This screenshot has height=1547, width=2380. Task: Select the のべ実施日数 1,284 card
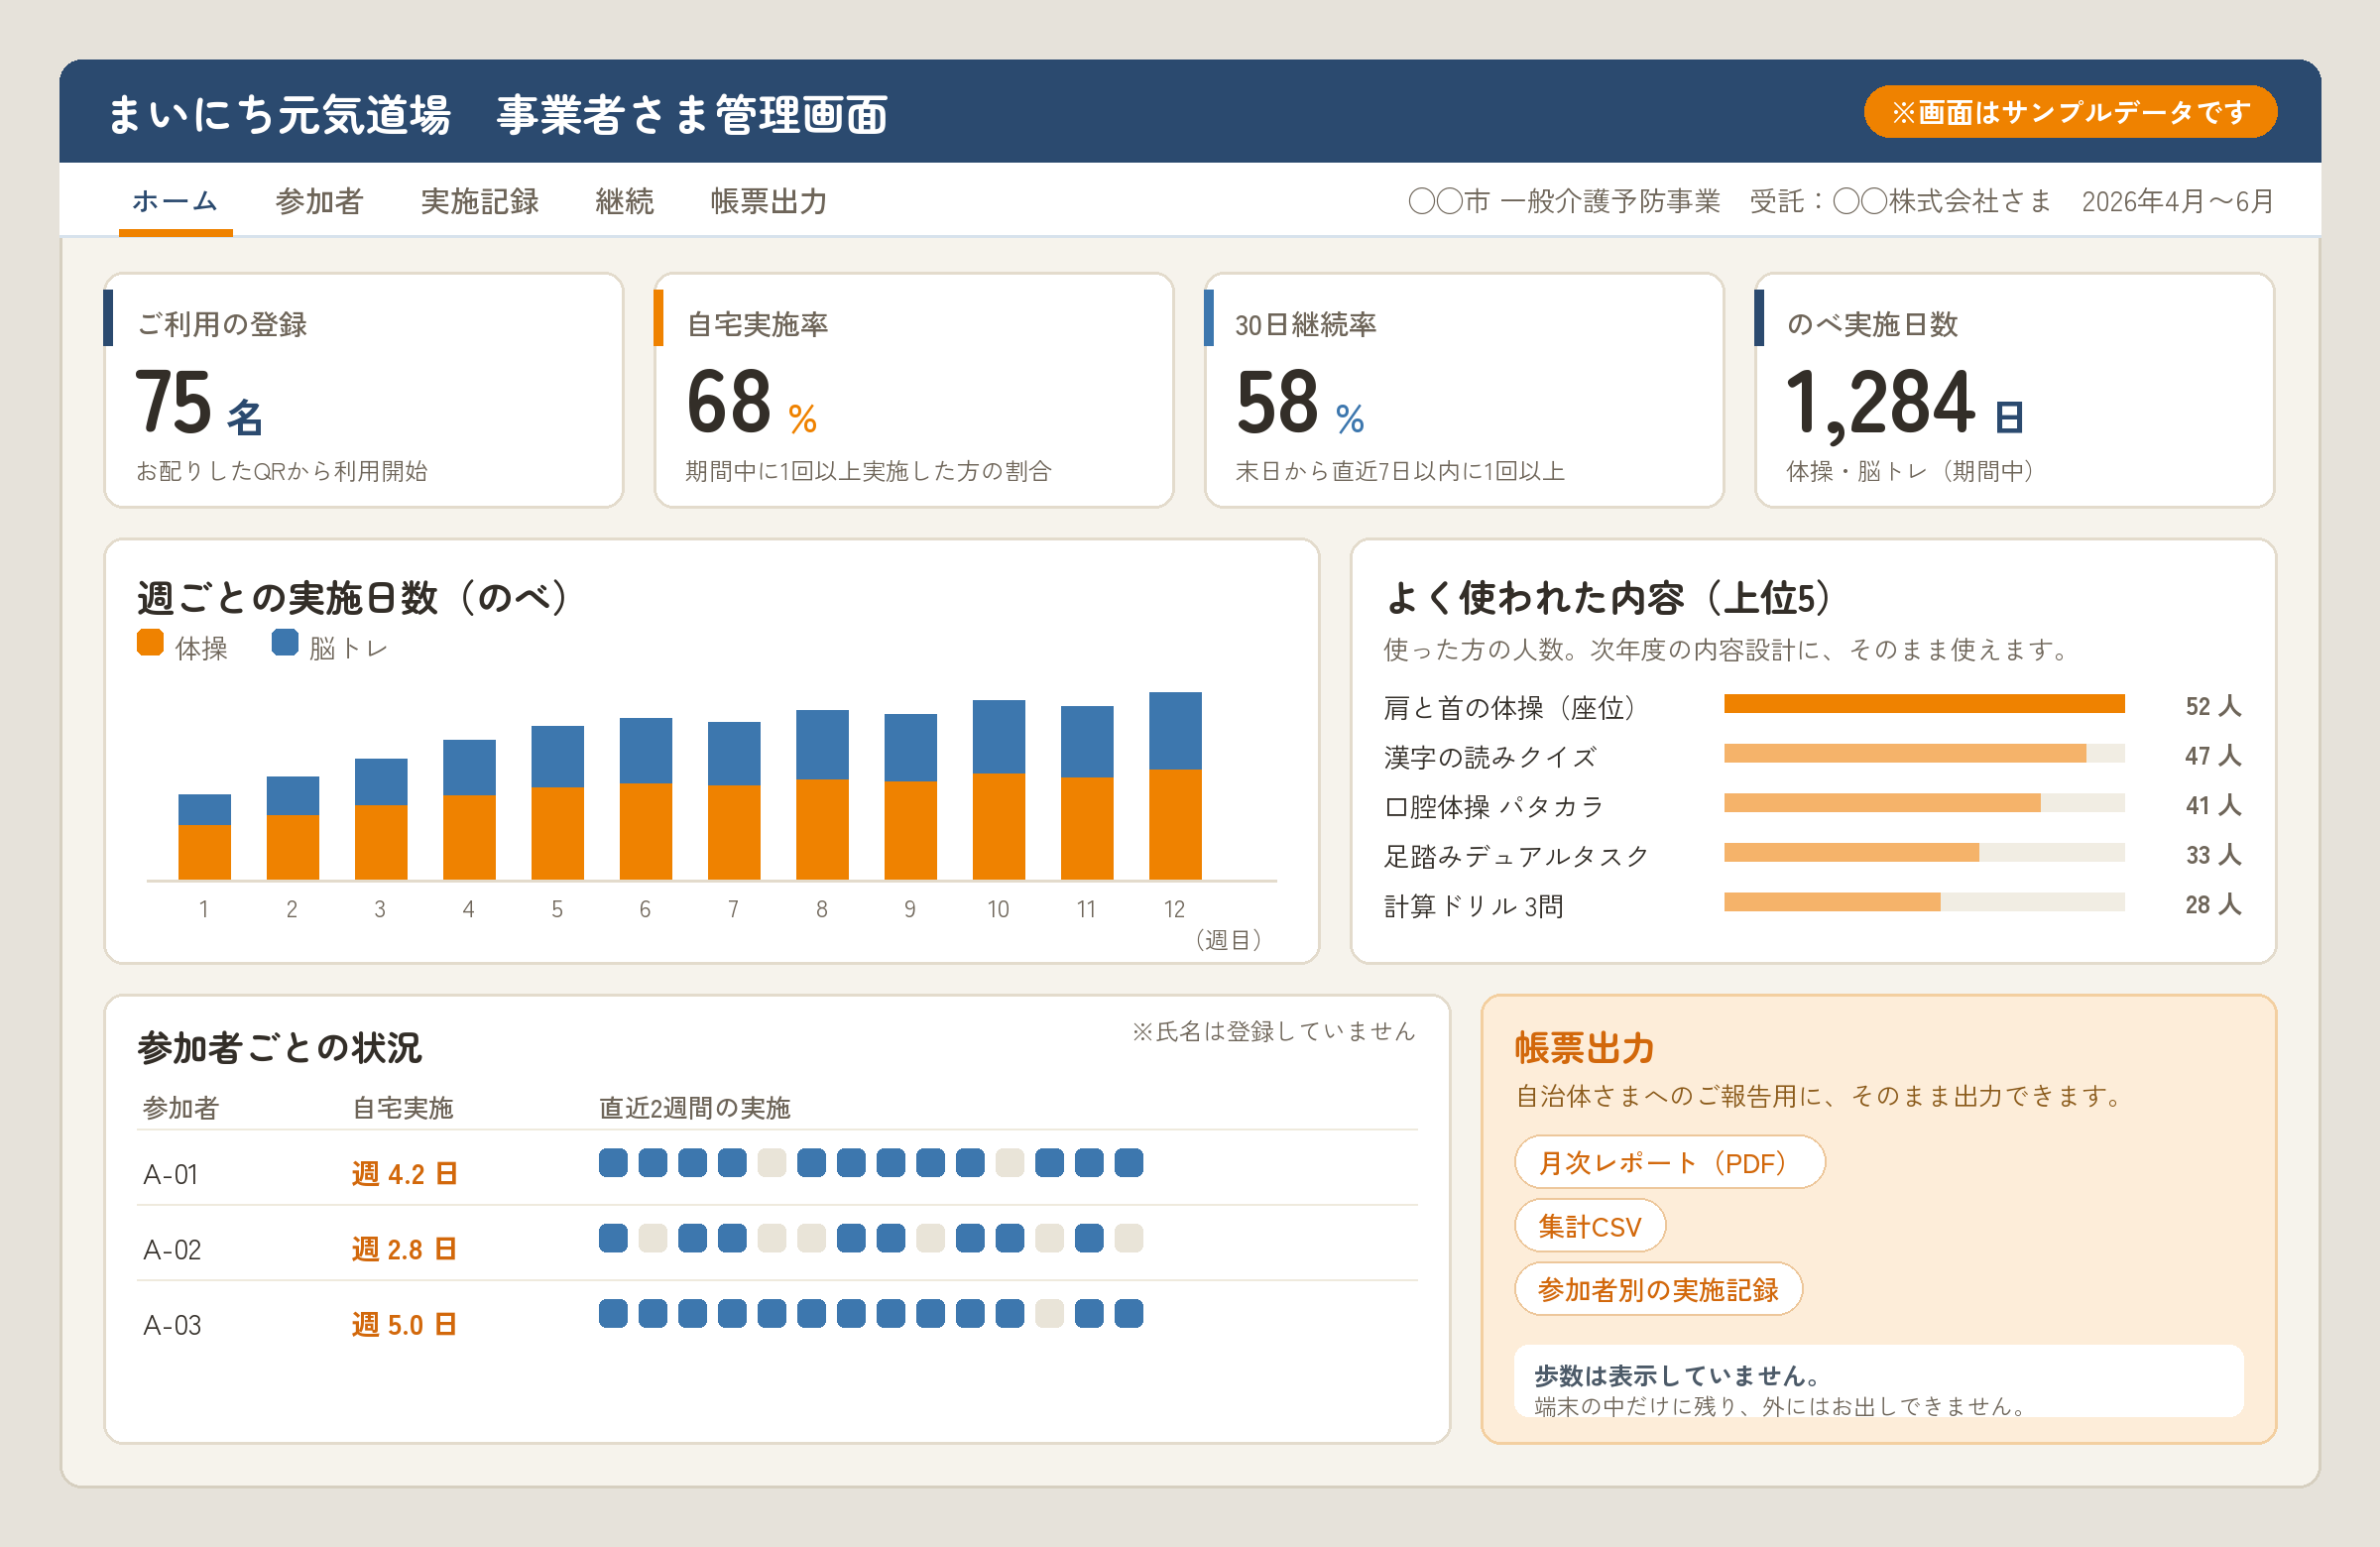pyautogui.click(x=2014, y=390)
